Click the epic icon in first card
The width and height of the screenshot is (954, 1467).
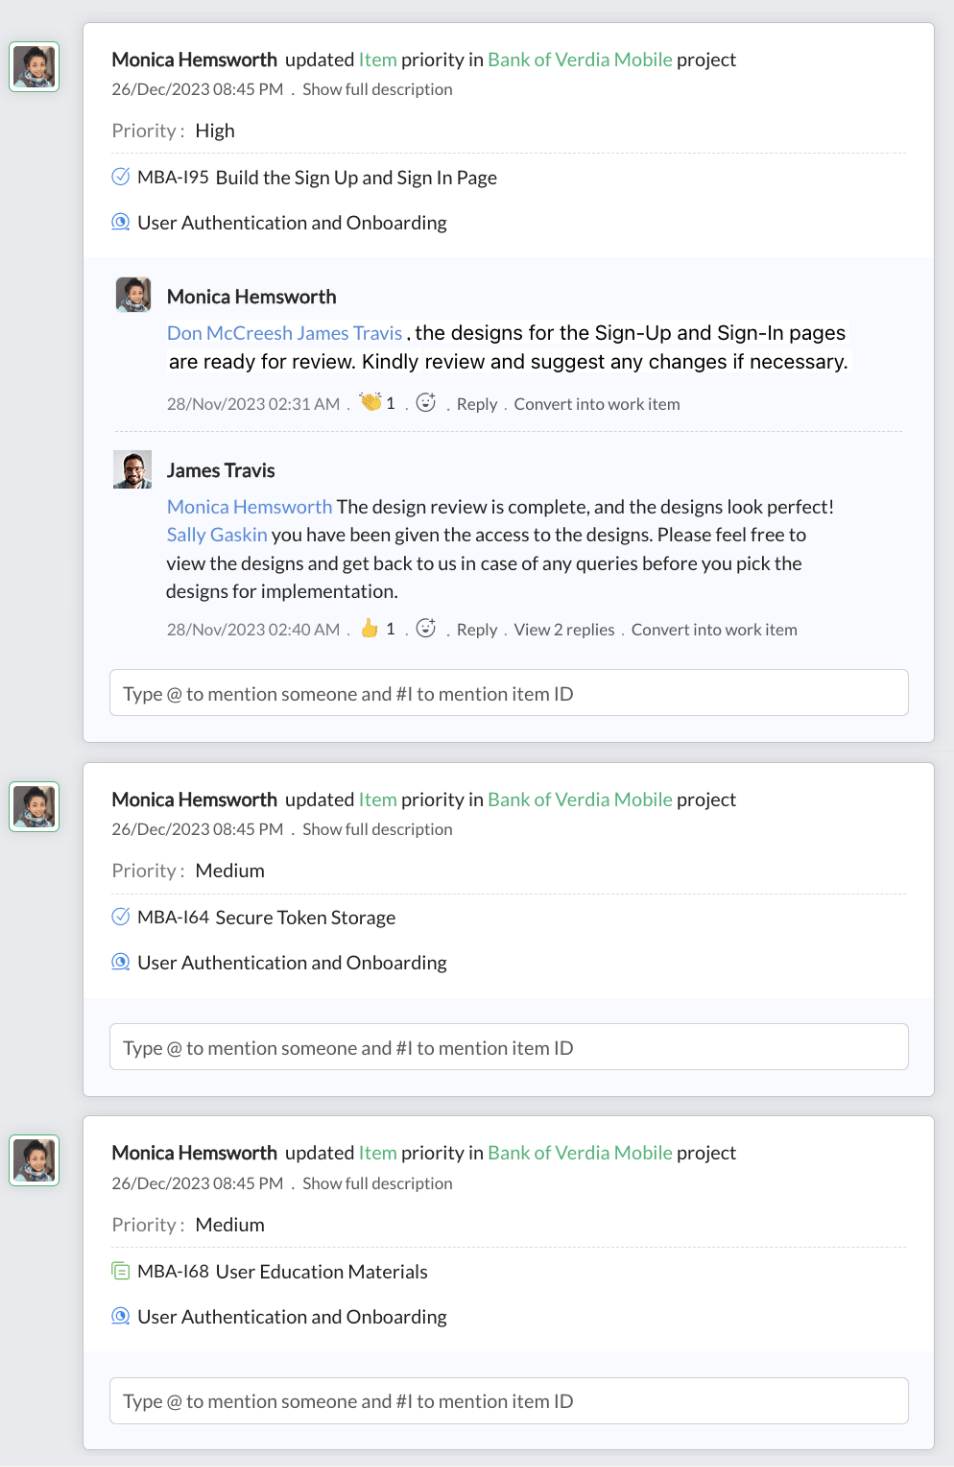click(120, 222)
